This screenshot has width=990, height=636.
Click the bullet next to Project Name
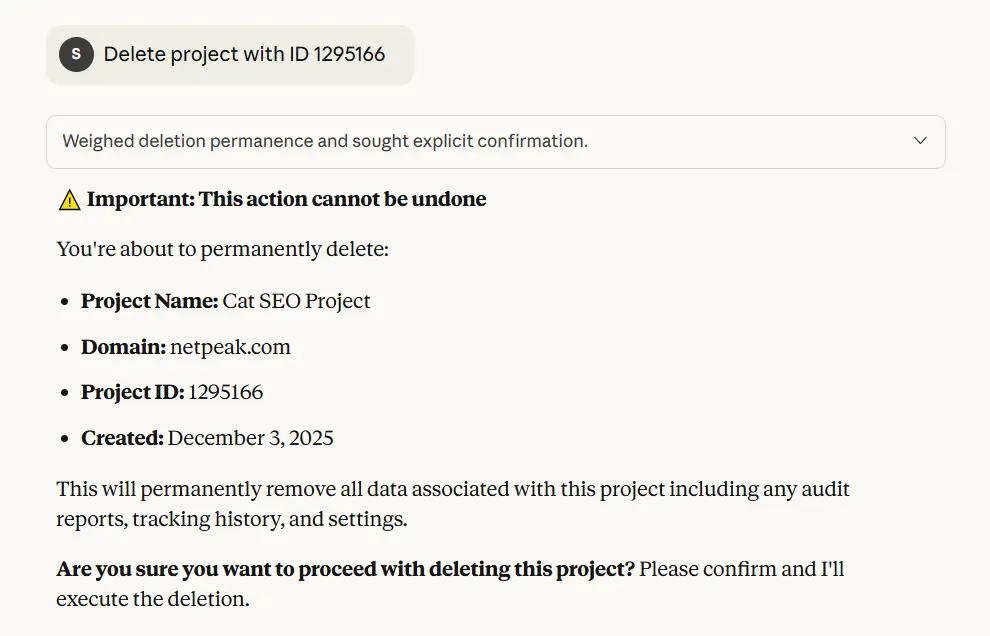[x=64, y=300]
